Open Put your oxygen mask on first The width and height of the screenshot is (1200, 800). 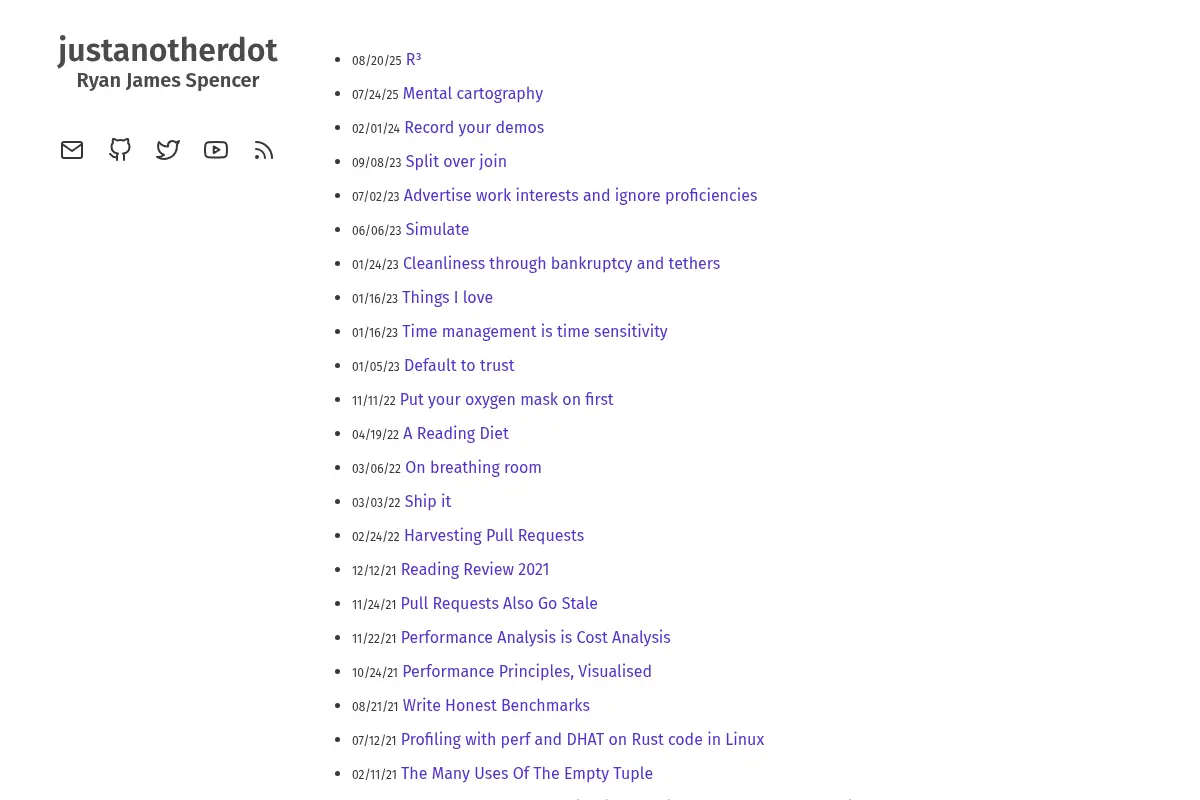[x=506, y=400]
